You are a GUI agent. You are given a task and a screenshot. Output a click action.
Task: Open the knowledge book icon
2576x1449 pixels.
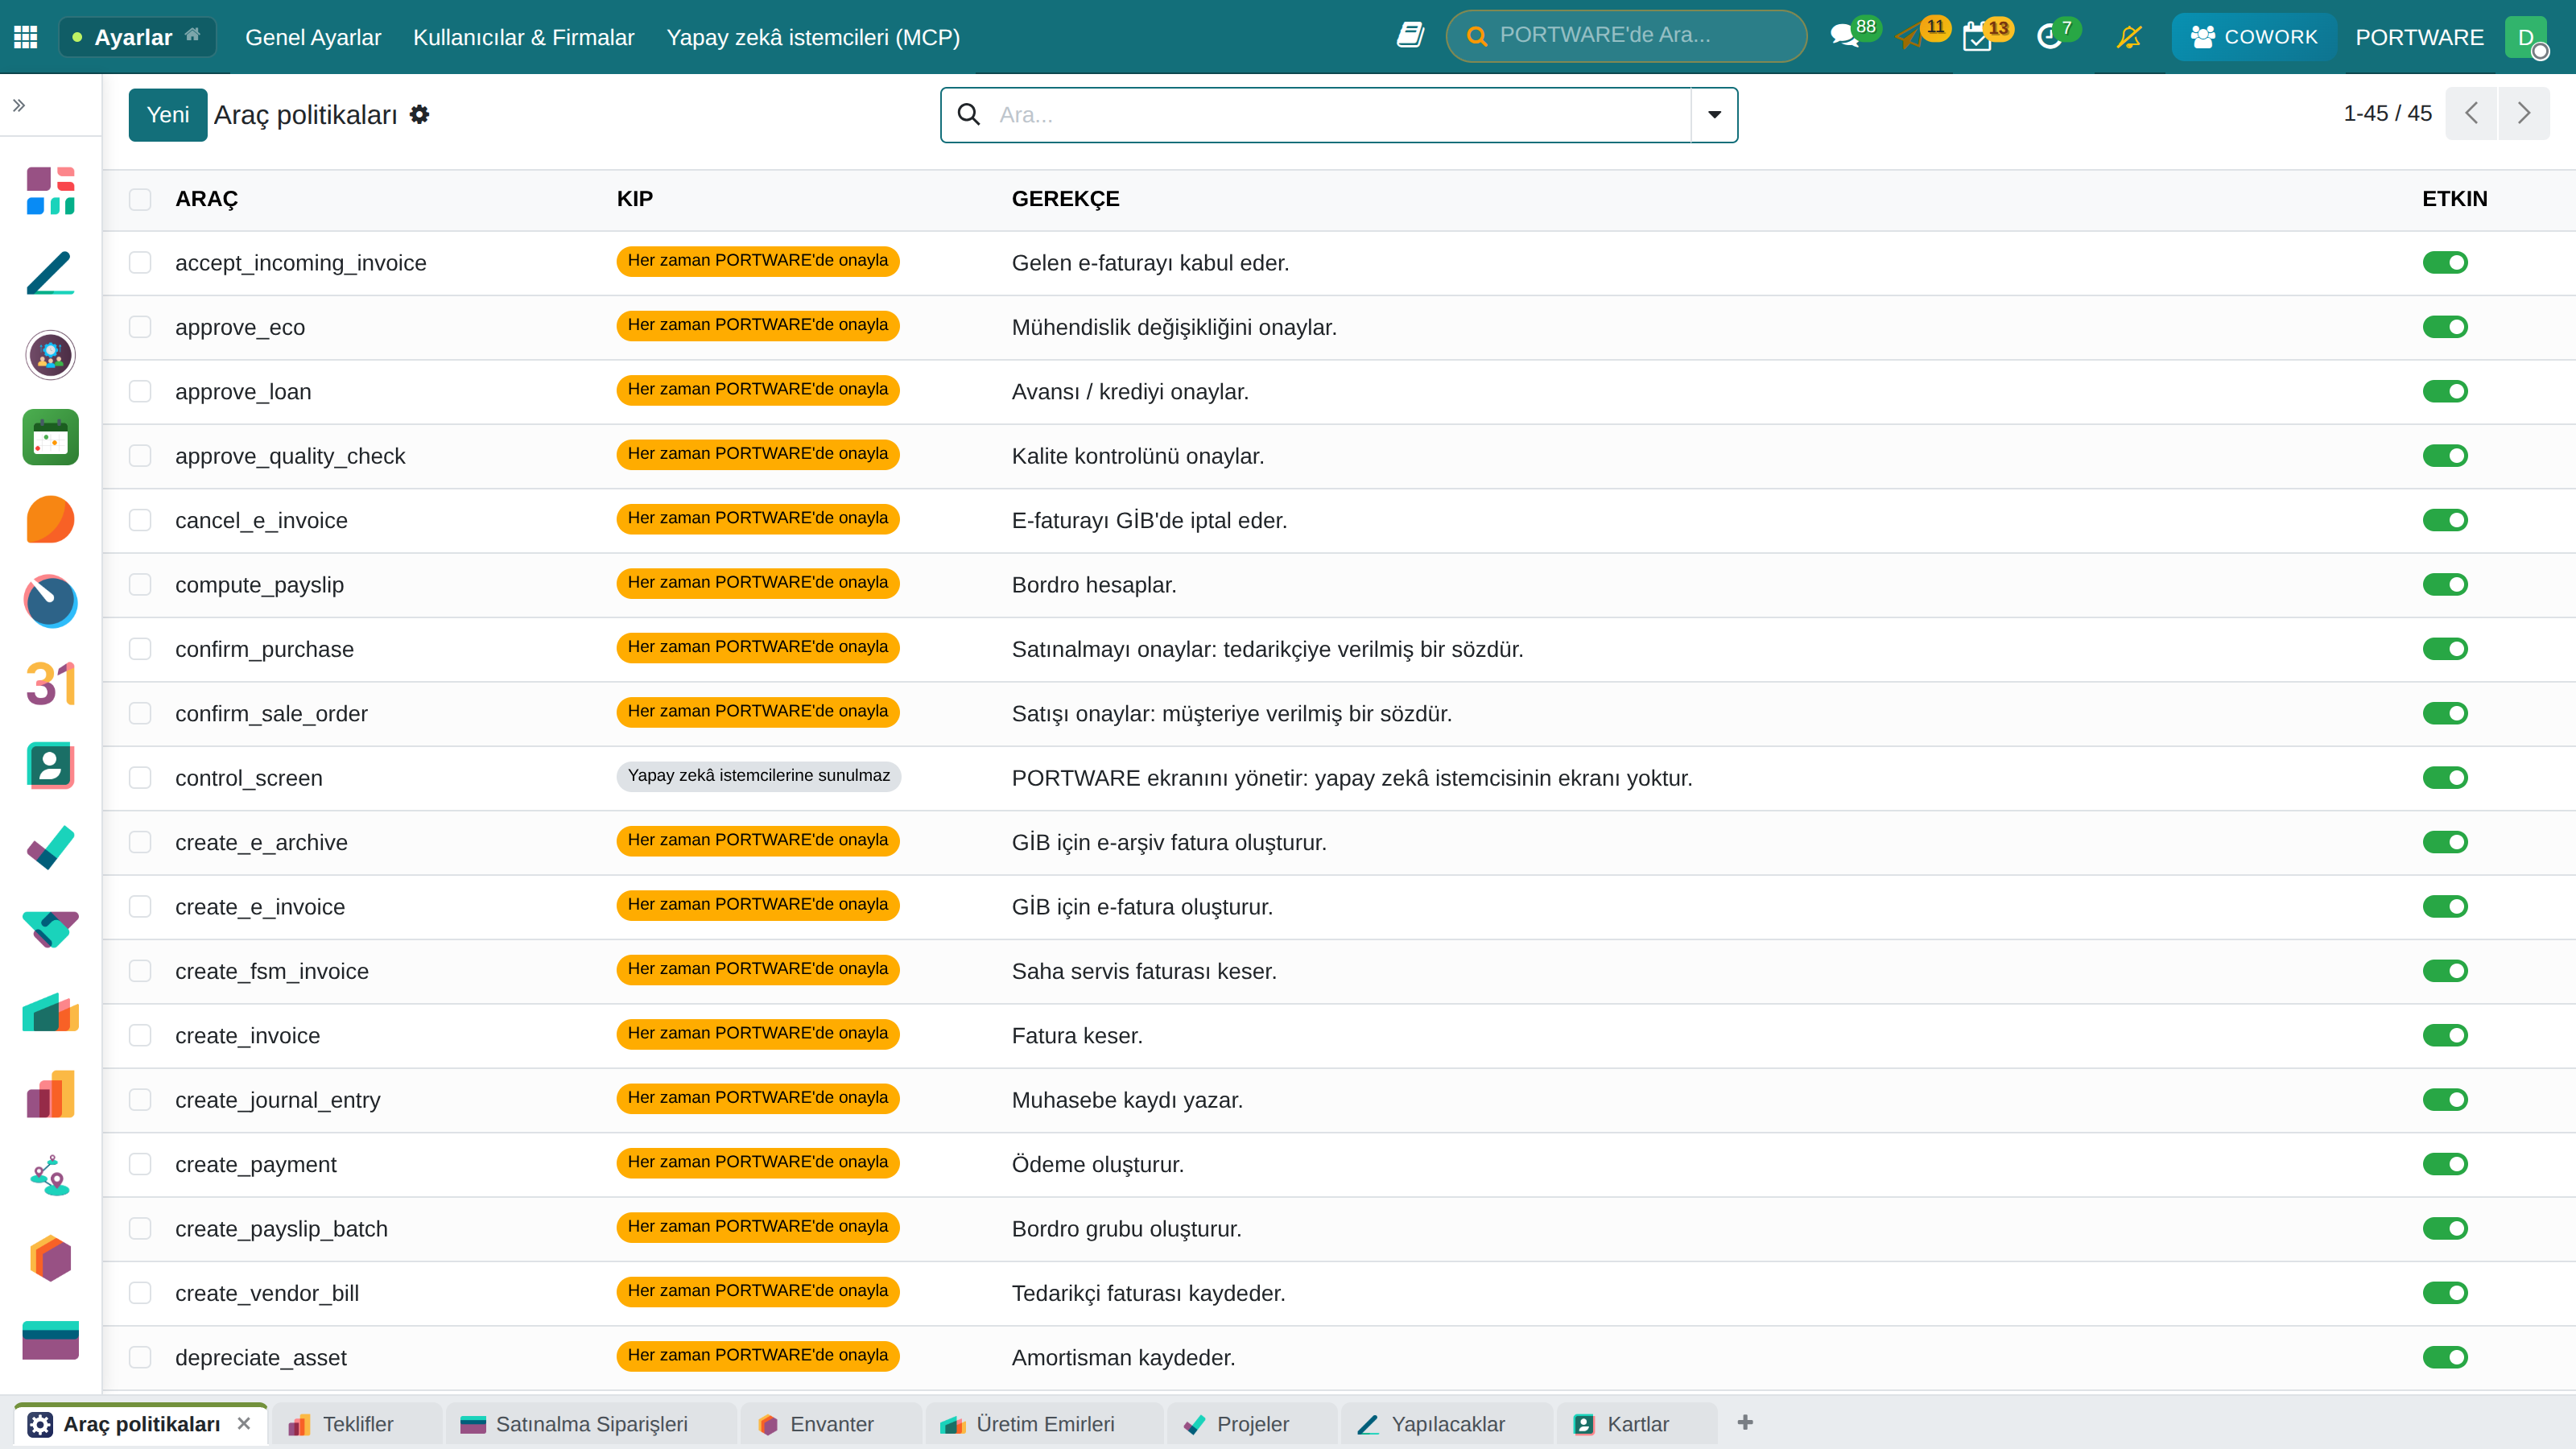[1410, 36]
